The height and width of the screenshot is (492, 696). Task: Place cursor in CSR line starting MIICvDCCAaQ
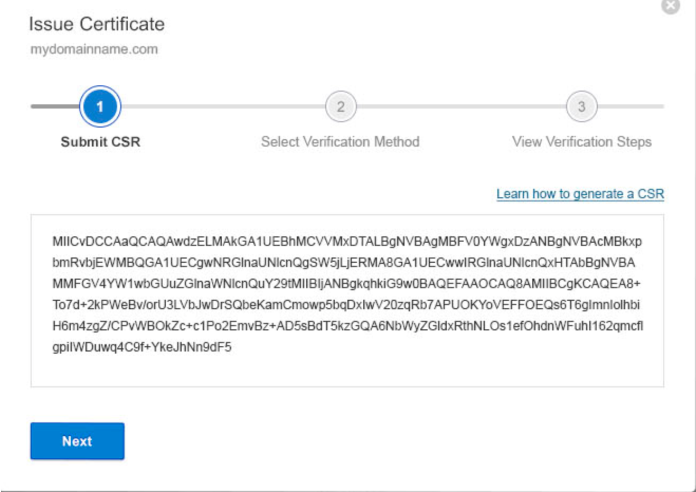(347, 242)
